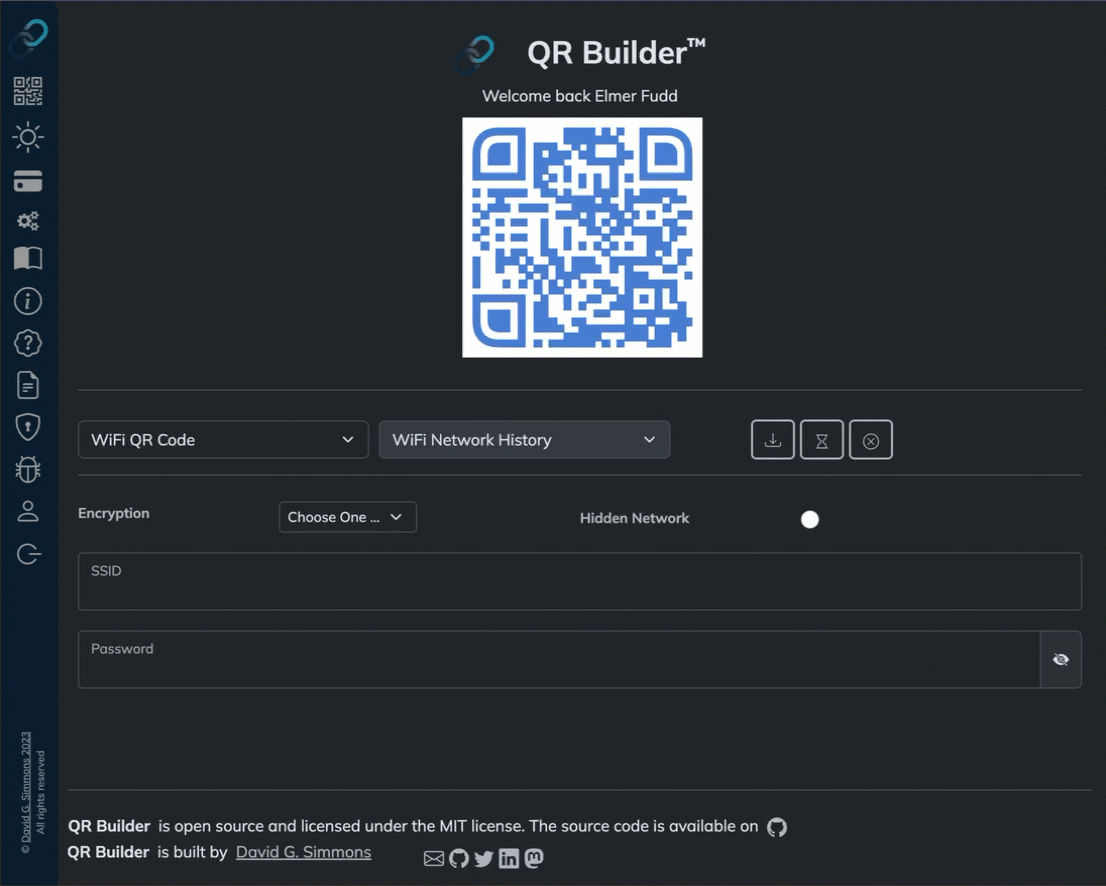Click 'Welcome back Elmer Fudd' text
This screenshot has width=1106, height=886.
coord(580,96)
